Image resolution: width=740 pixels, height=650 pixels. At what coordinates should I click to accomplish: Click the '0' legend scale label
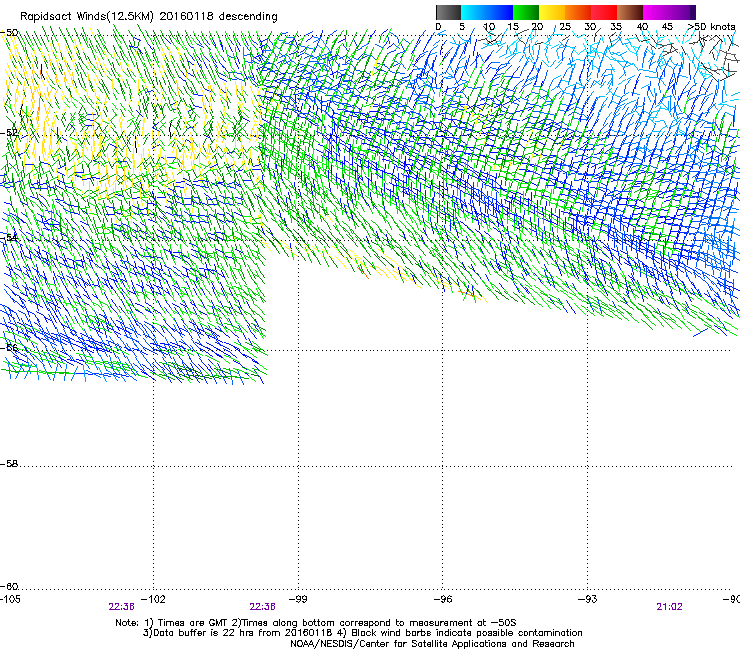[438, 27]
